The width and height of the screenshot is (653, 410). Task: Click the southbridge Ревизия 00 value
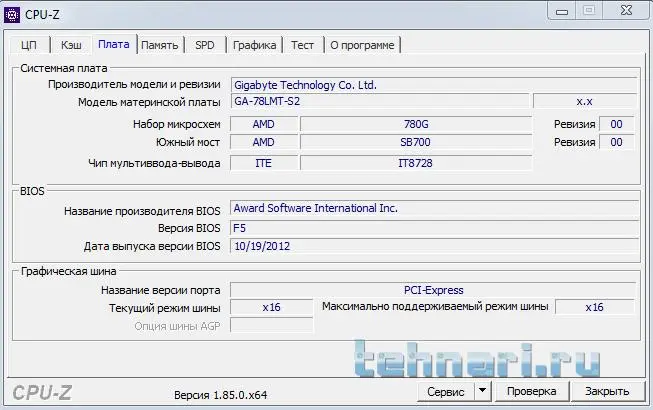(616, 142)
